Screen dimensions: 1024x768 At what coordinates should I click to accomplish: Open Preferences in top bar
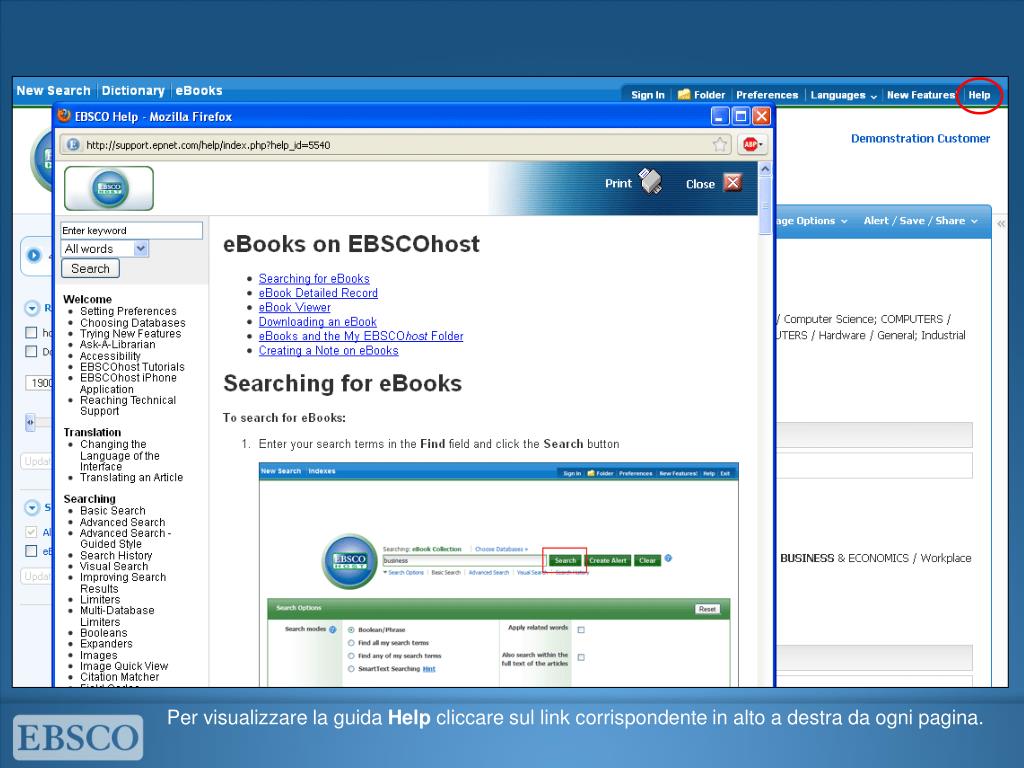767,95
